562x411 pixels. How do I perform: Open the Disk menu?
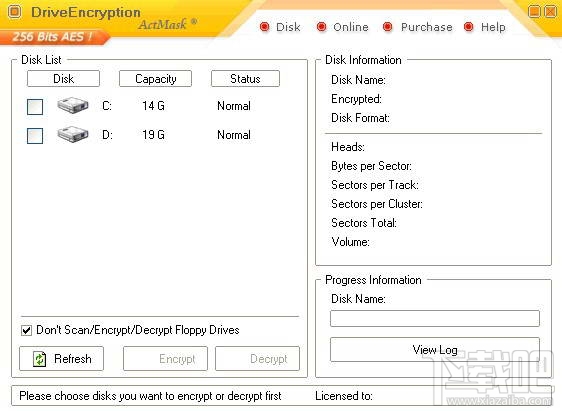(288, 27)
